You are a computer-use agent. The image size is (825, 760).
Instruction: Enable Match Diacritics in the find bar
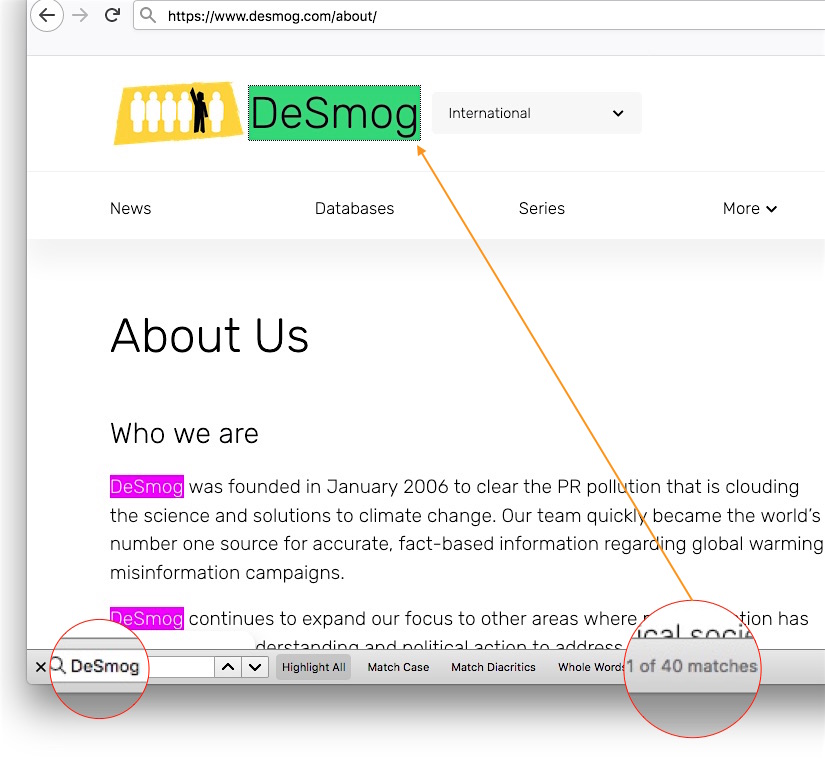pyautogui.click(x=493, y=667)
